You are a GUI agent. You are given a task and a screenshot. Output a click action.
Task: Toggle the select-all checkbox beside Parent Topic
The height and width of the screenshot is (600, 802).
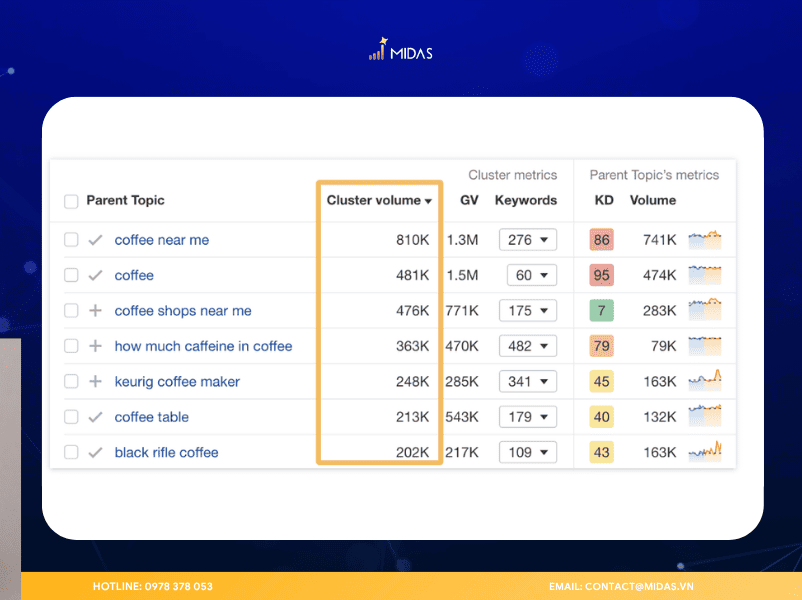71,201
